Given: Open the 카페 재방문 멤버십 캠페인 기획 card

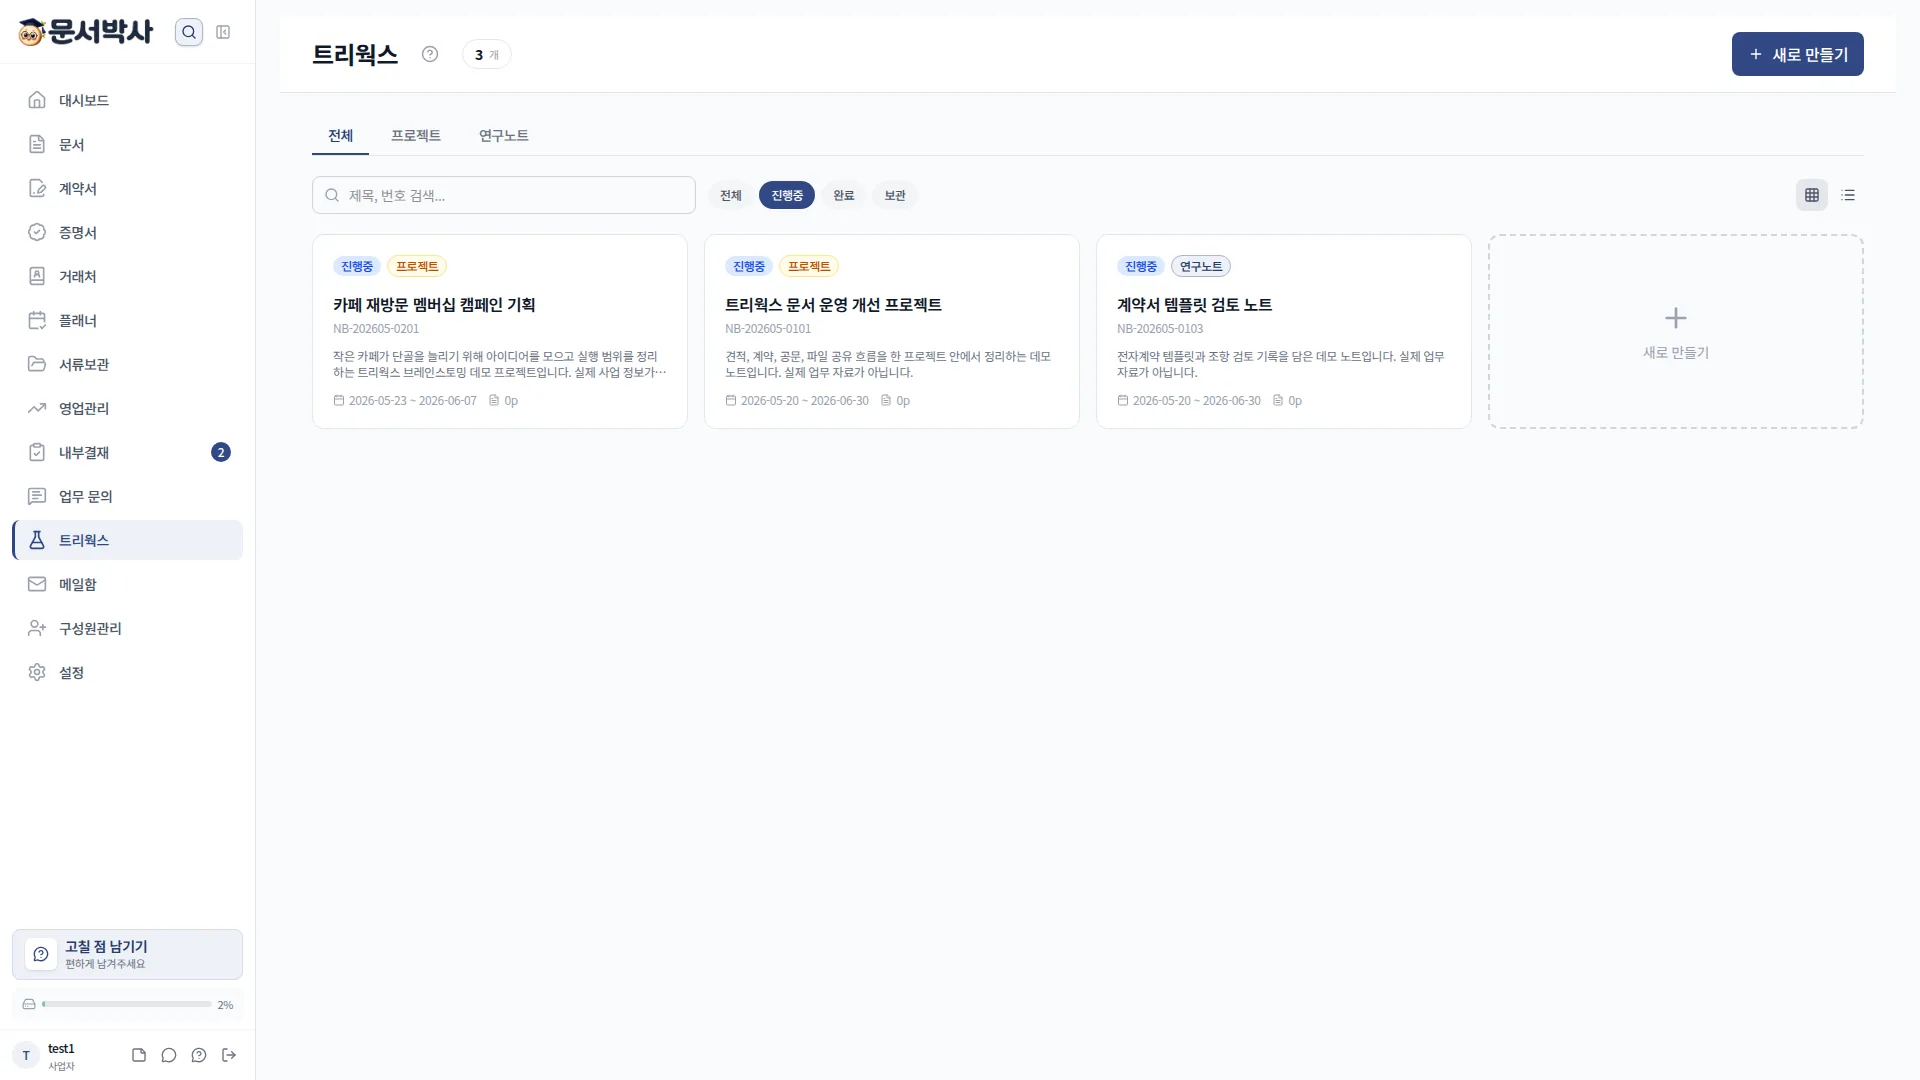Looking at the screenshot, I should point(500,332).
